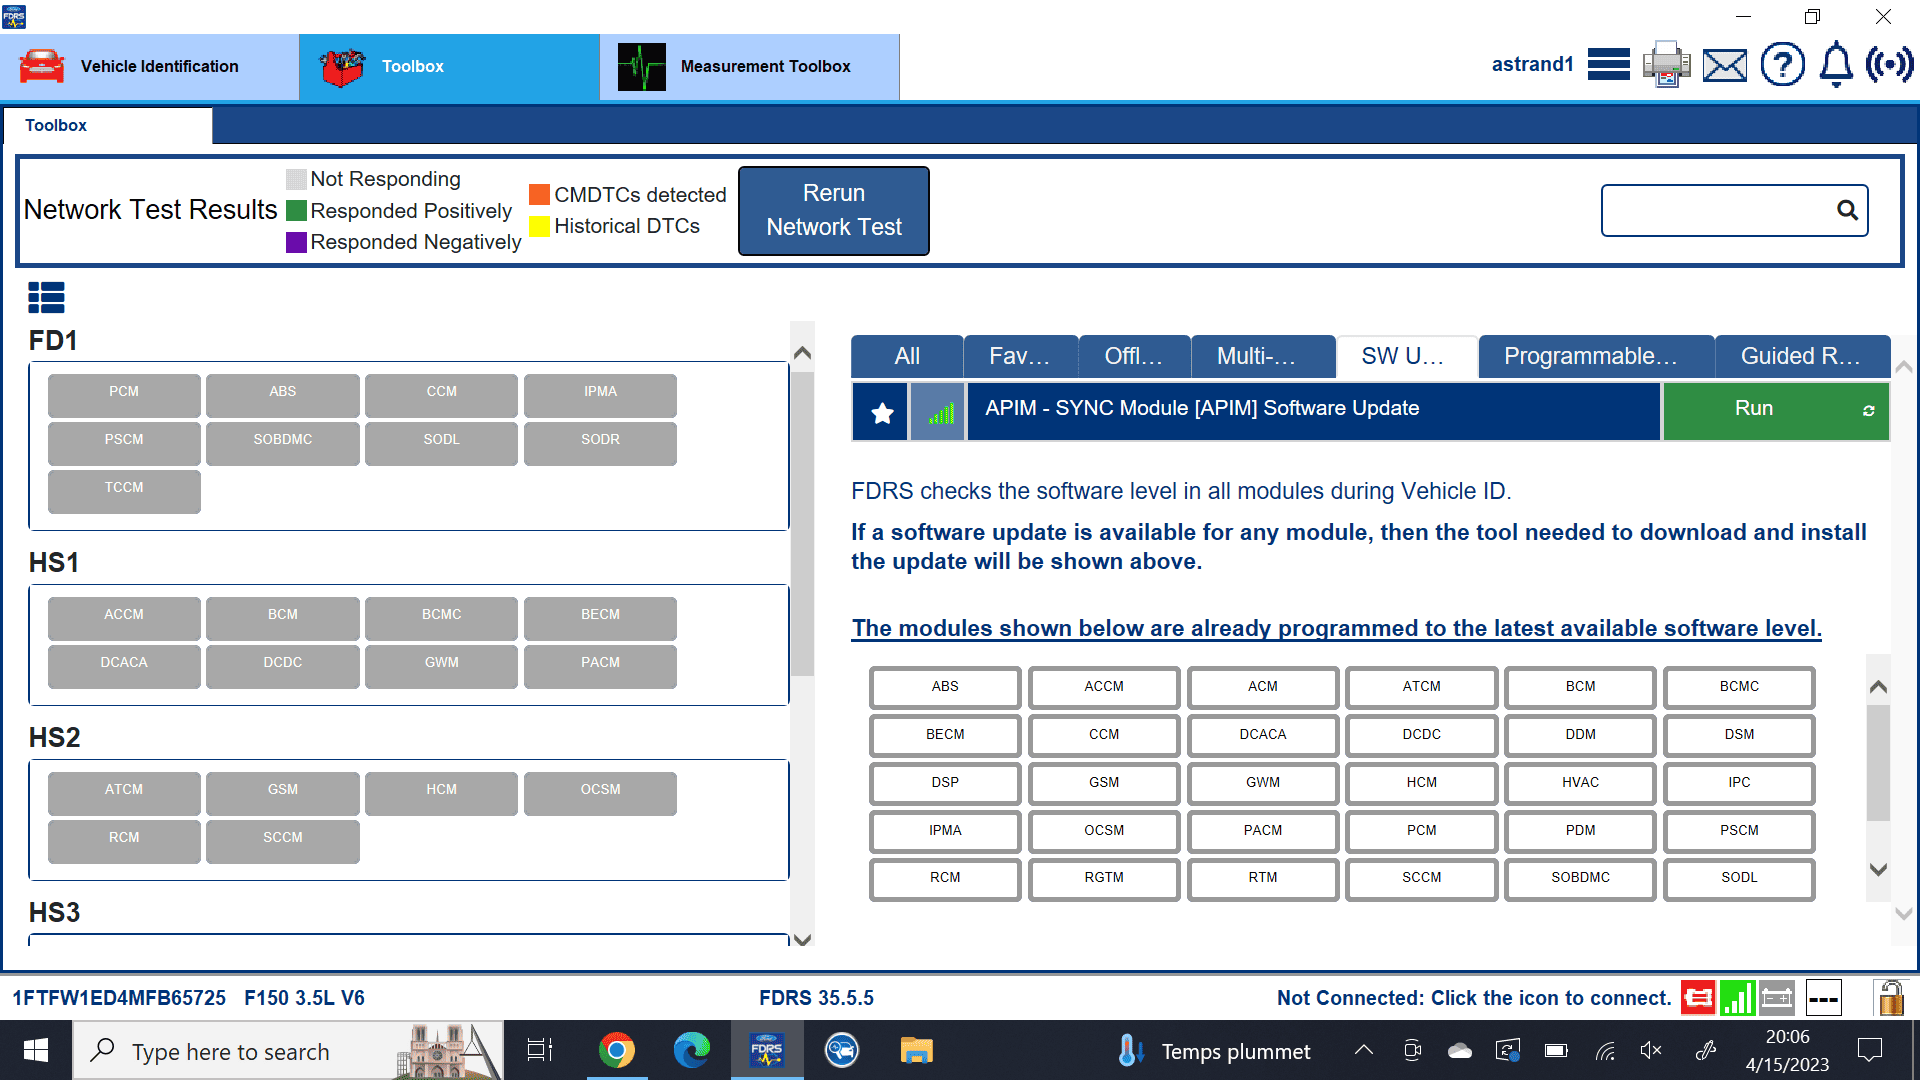Select the Guided R... filter tab
This screenshot has height=1080, width=1920.
tap(1802, 356)
